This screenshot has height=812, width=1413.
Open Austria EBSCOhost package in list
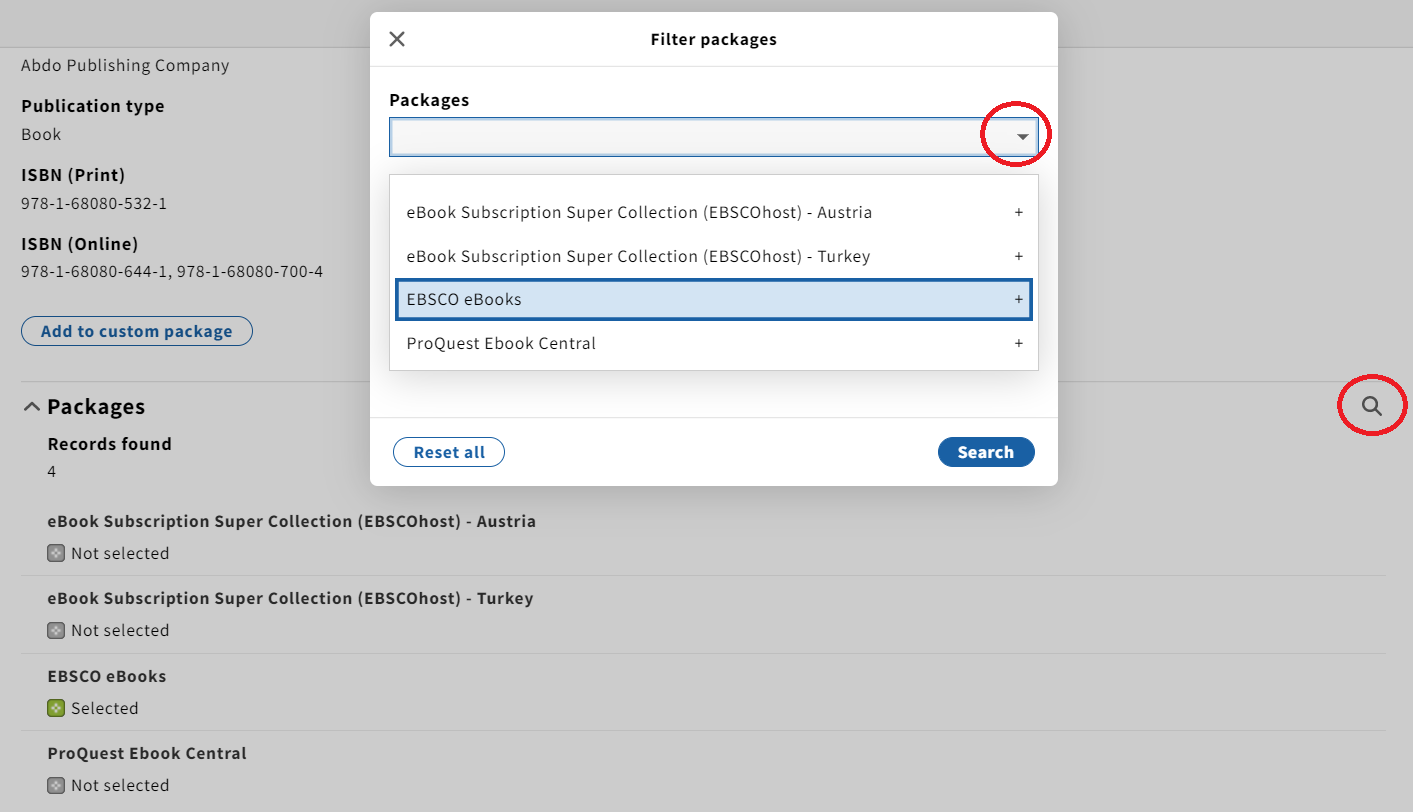click(x=292, y=521)
